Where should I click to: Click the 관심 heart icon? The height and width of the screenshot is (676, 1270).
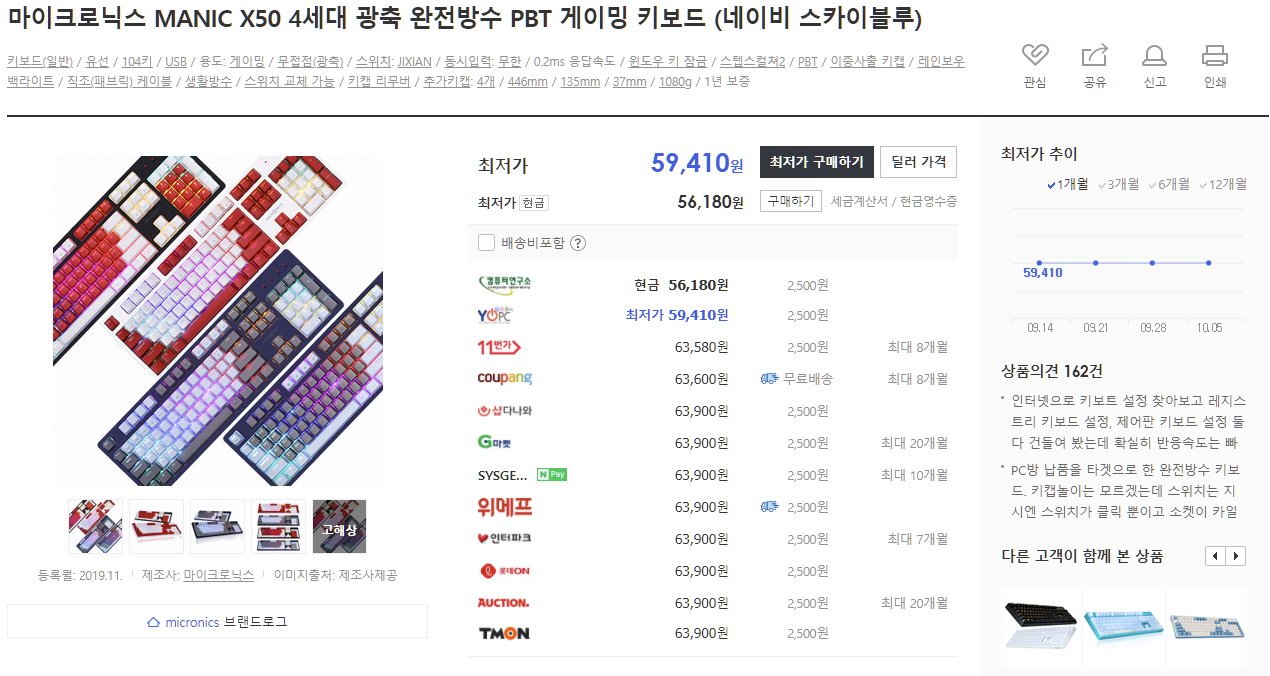(1035, 55)
